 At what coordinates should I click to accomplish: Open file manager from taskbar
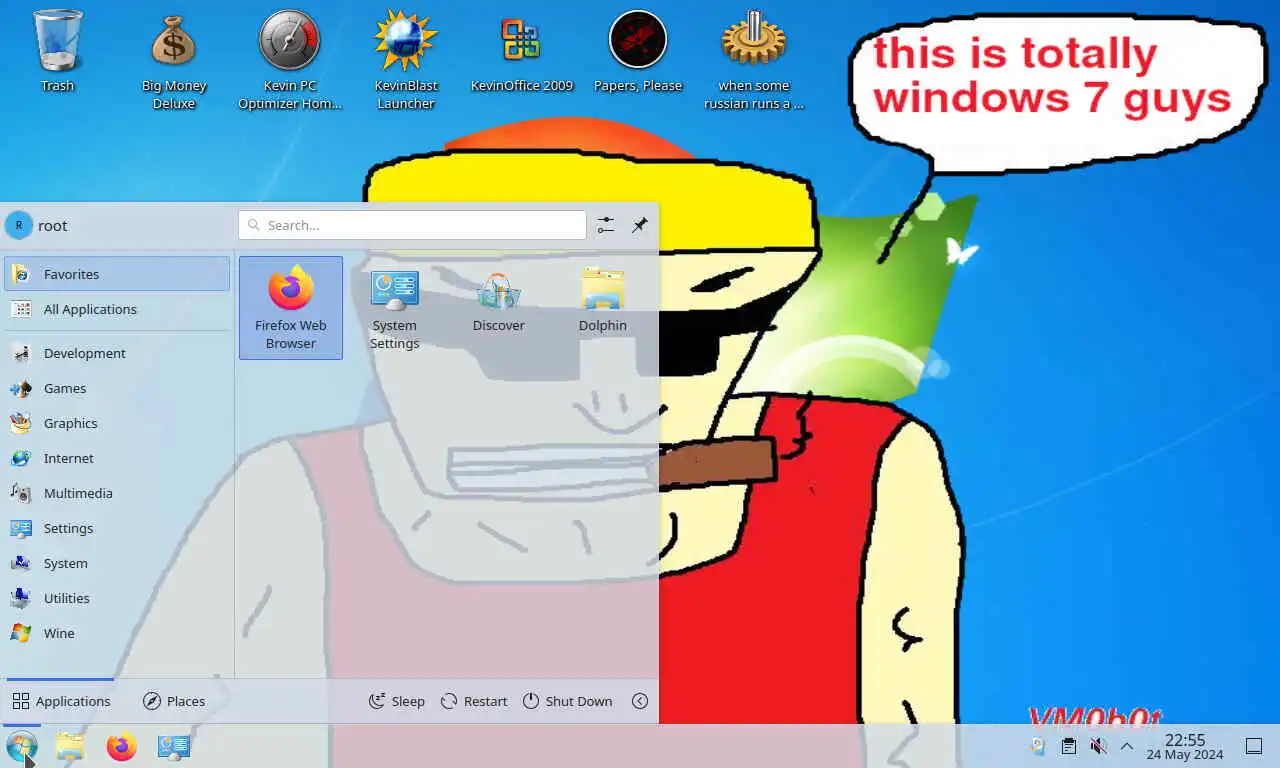point(70,746)
